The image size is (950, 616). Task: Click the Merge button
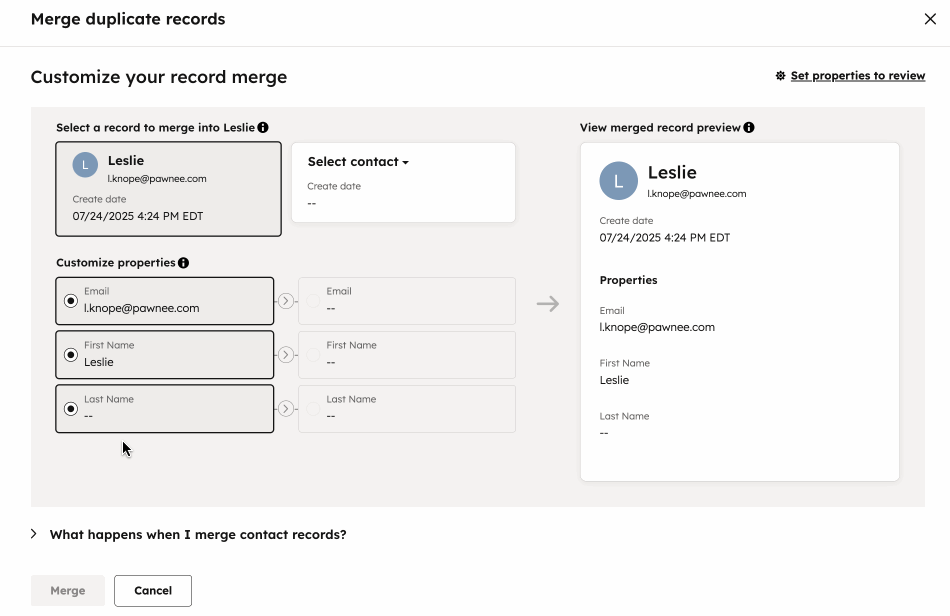67,590
